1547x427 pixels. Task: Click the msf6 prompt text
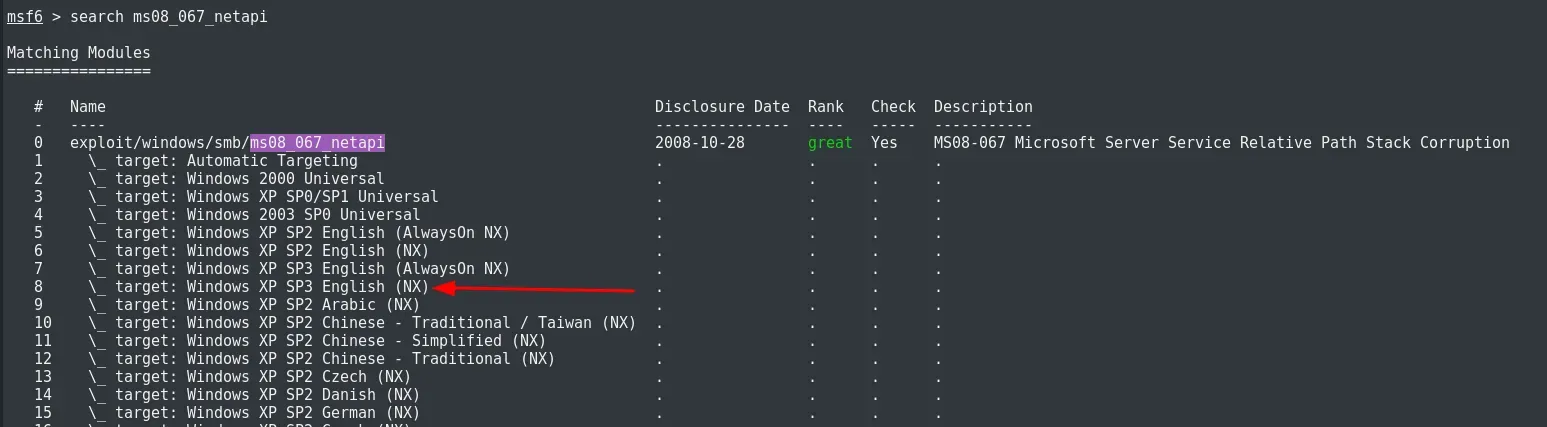point(24,17)
